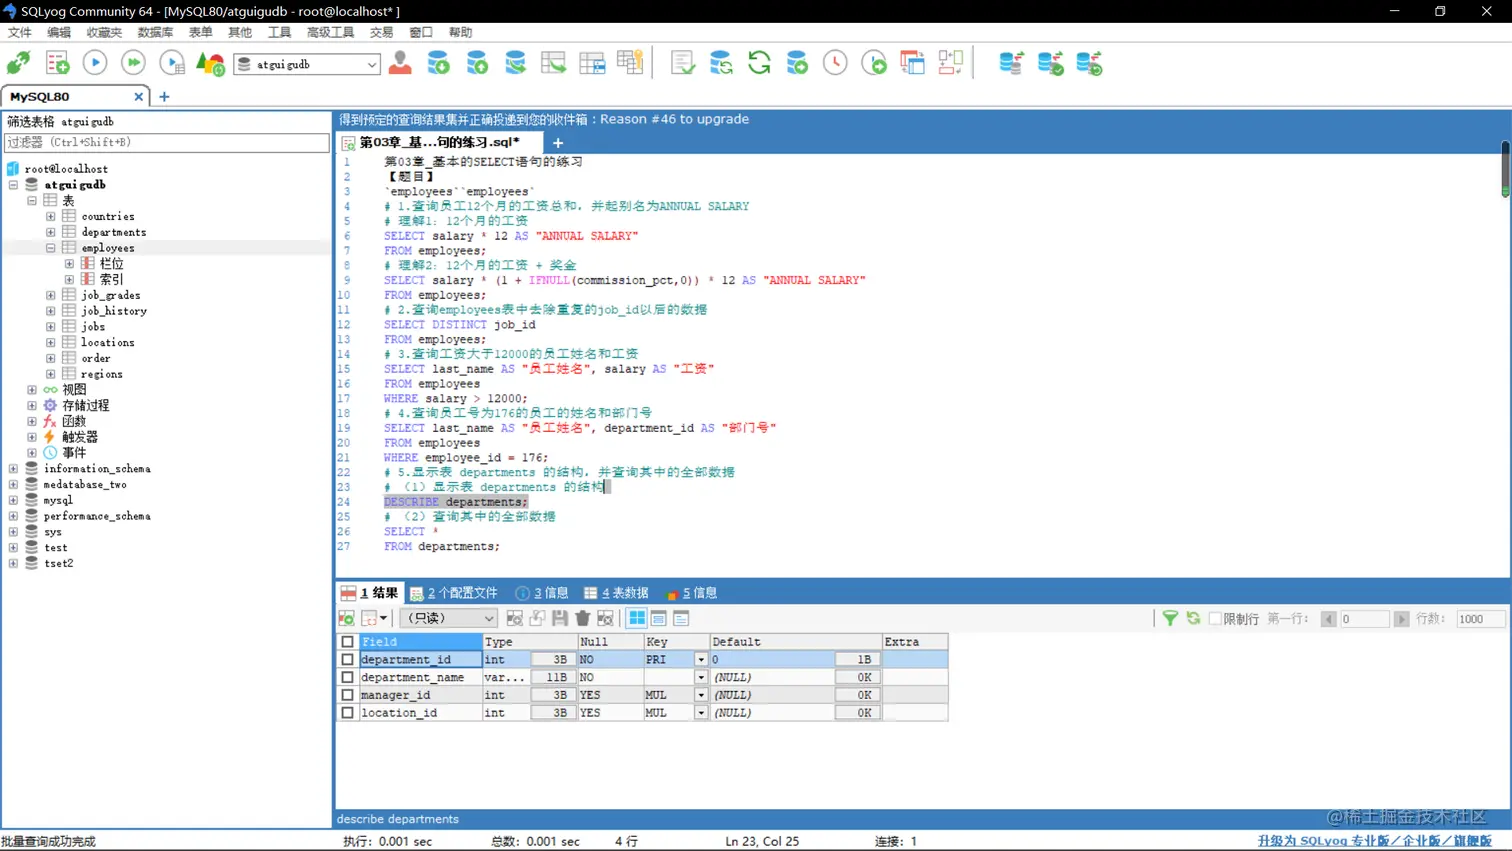Screen dimensions: 1512x851
Task: Click the previous page arrow by 第一行
Action: [1328, 619]
